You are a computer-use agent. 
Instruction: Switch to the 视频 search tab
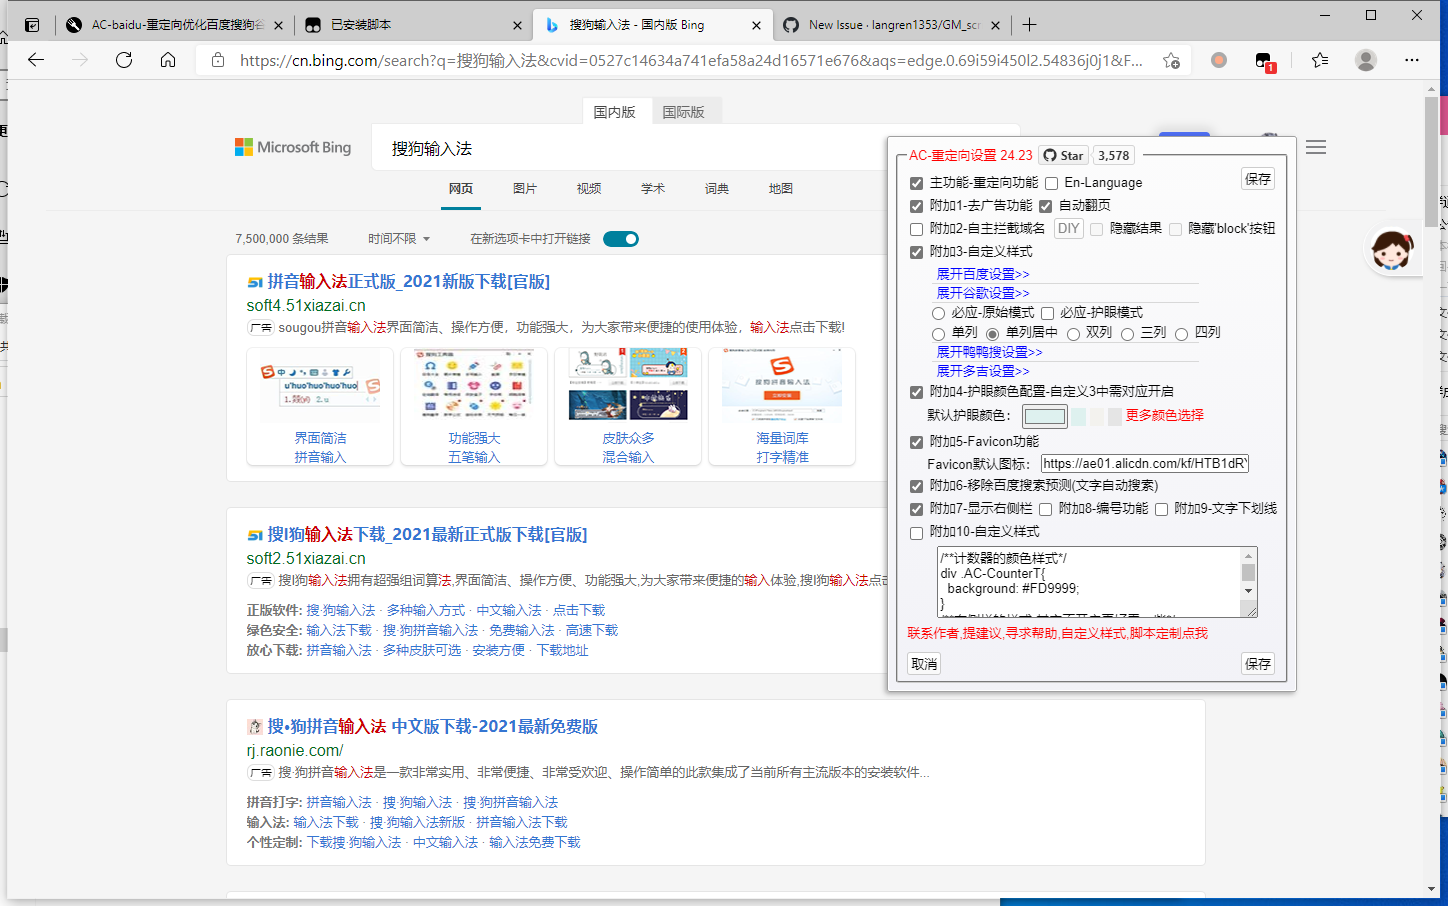coord(589,188)
